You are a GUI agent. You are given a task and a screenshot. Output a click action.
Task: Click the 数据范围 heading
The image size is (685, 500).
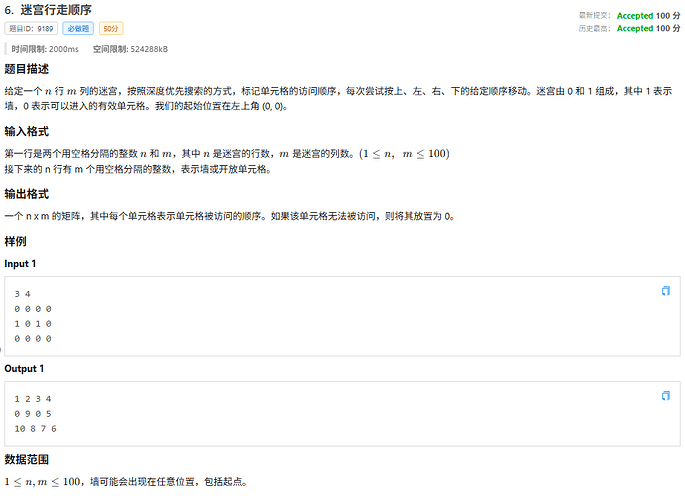click(27, 459)
